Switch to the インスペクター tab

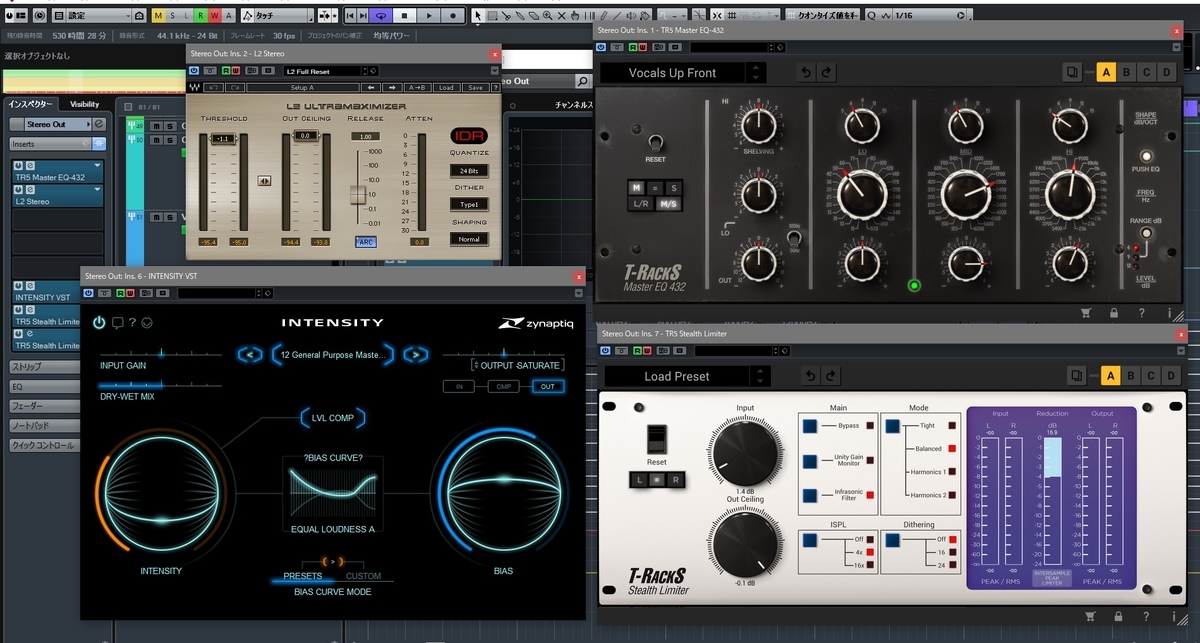32,104
